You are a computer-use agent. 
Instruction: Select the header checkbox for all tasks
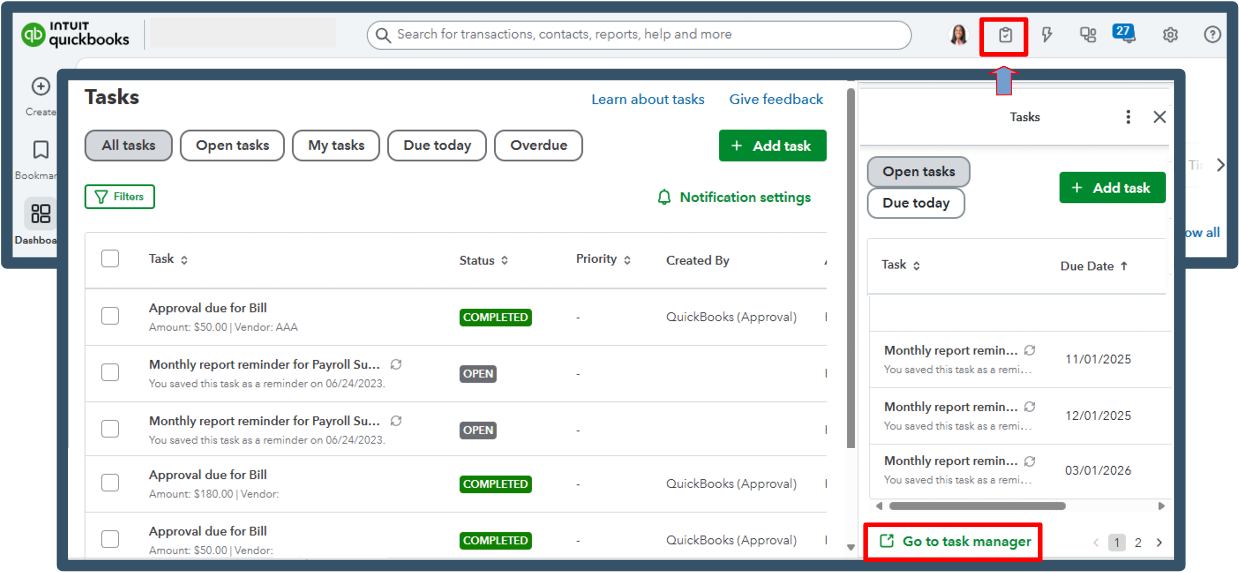(x=110, y=259)
